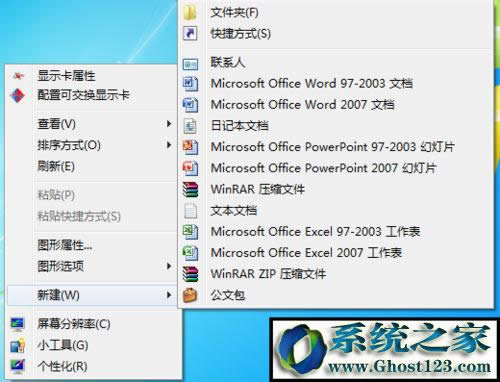Click the contact card icon beside 联系人
This screenshot has height=382, width=500.
(x=190, y=63)
